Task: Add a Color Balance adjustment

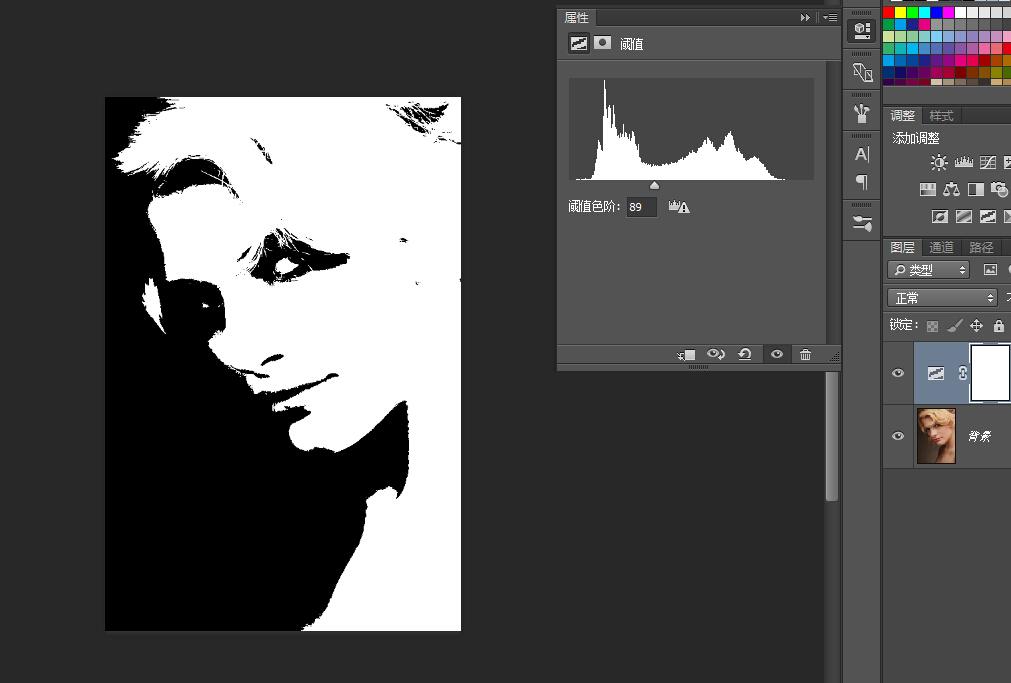Action: pyautogui.click(x=951, y=190)
